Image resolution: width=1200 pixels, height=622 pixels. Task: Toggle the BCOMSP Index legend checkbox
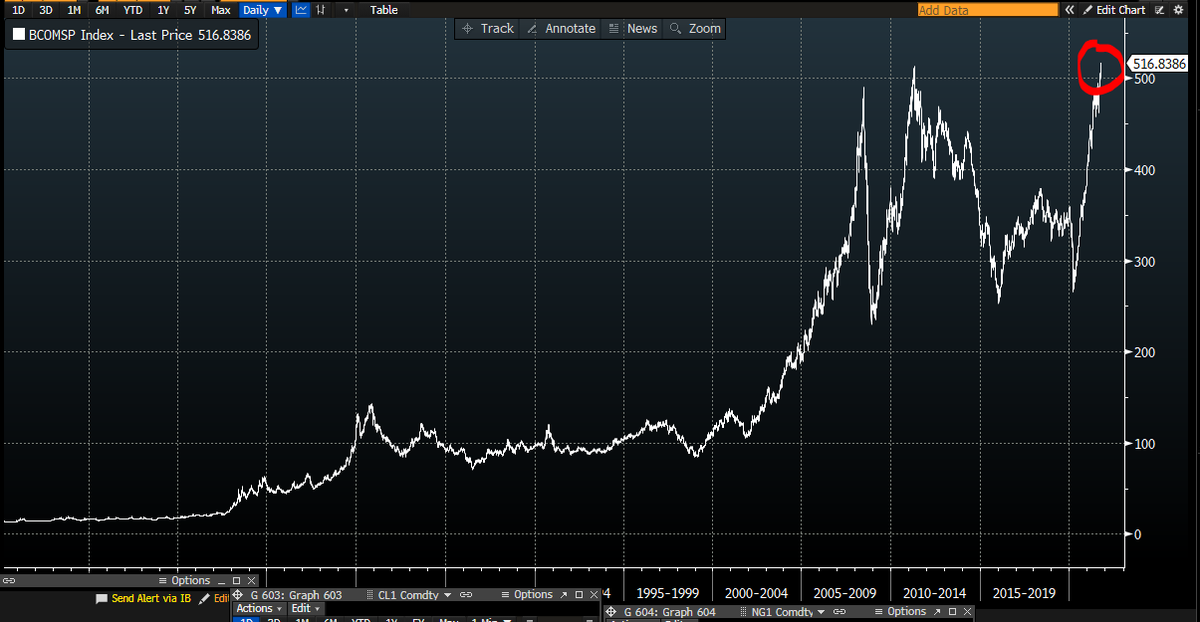pyautogui.click(x=18, y=33)
